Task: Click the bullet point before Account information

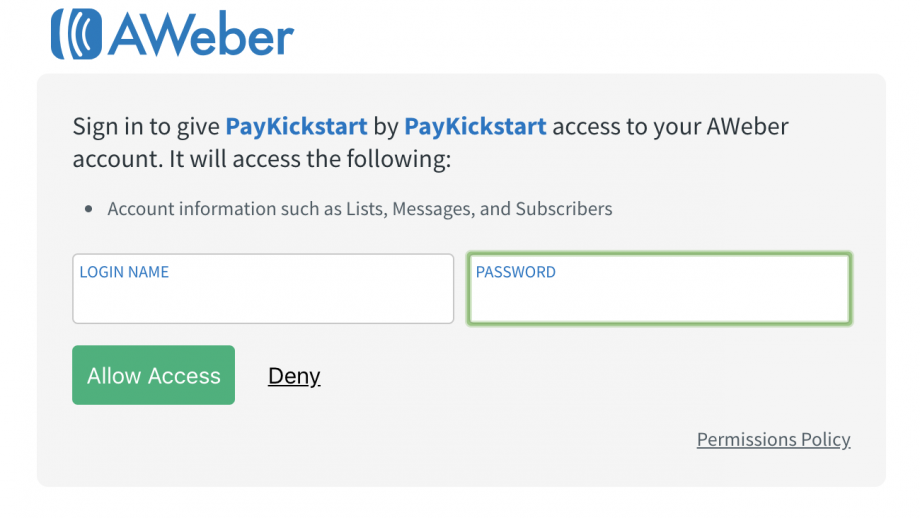Action: (89, 209)
